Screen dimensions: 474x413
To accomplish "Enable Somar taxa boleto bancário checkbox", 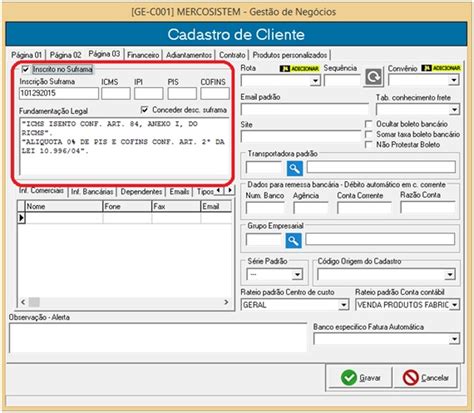I will [369, 134].
